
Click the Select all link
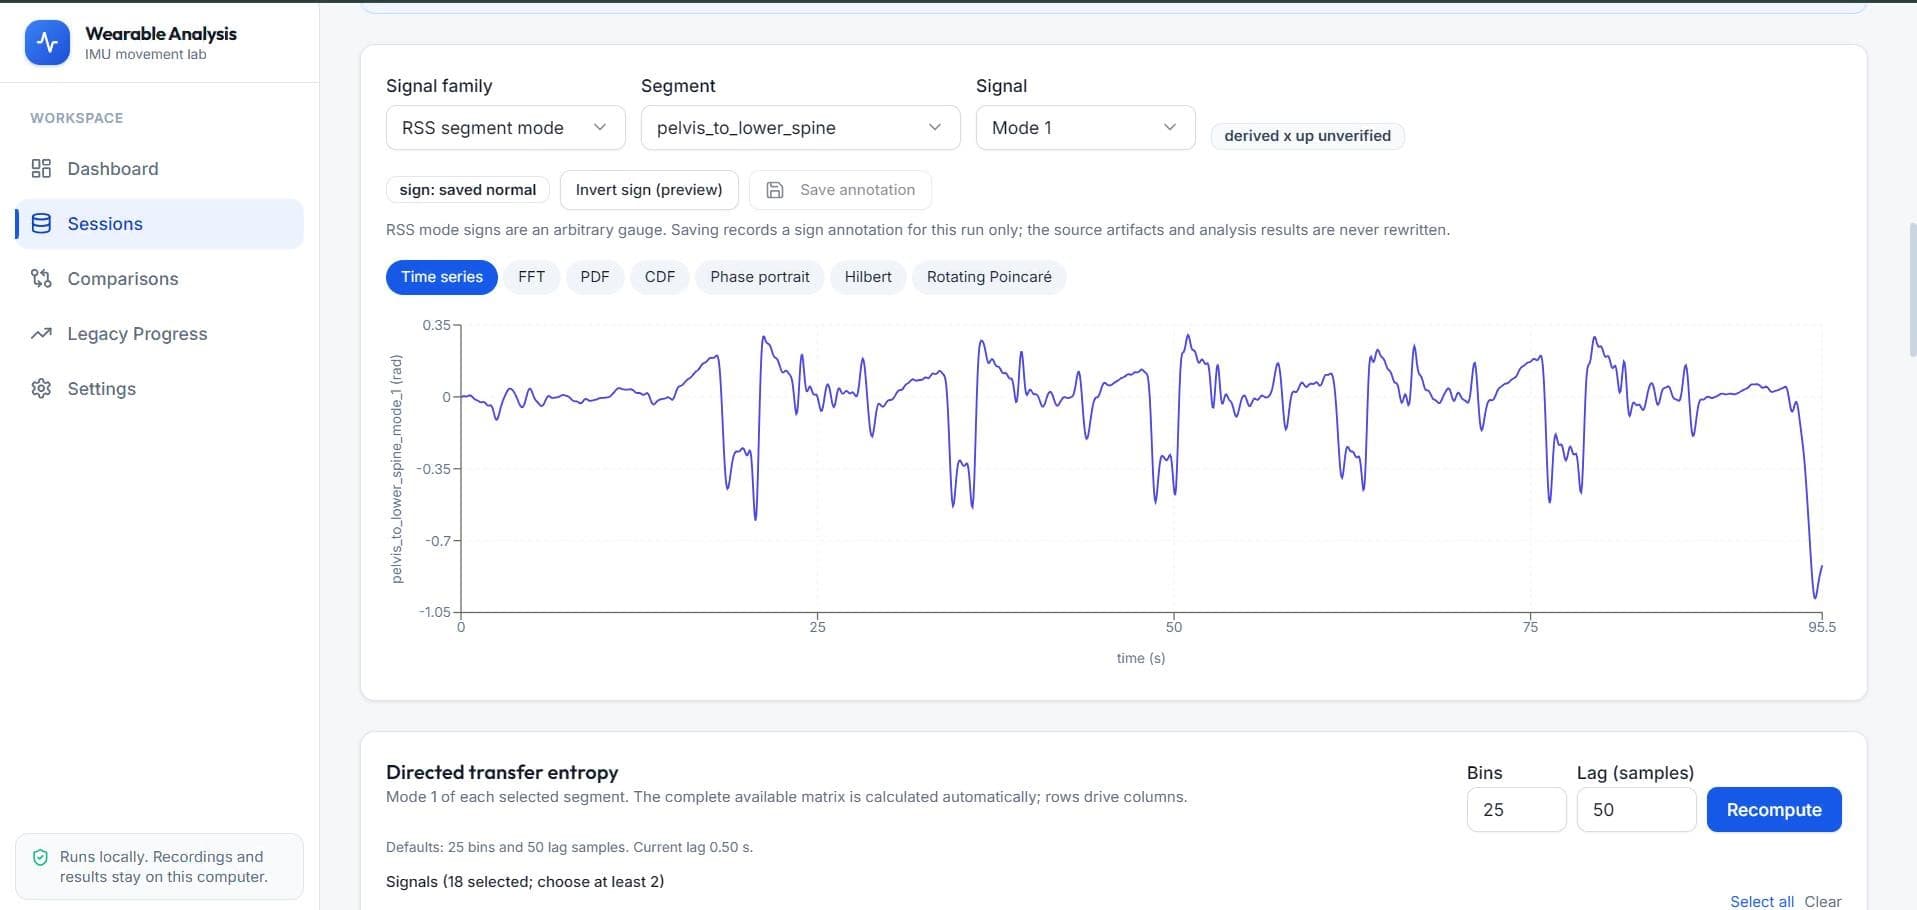pyautogui.click(x=1762, y=901)
